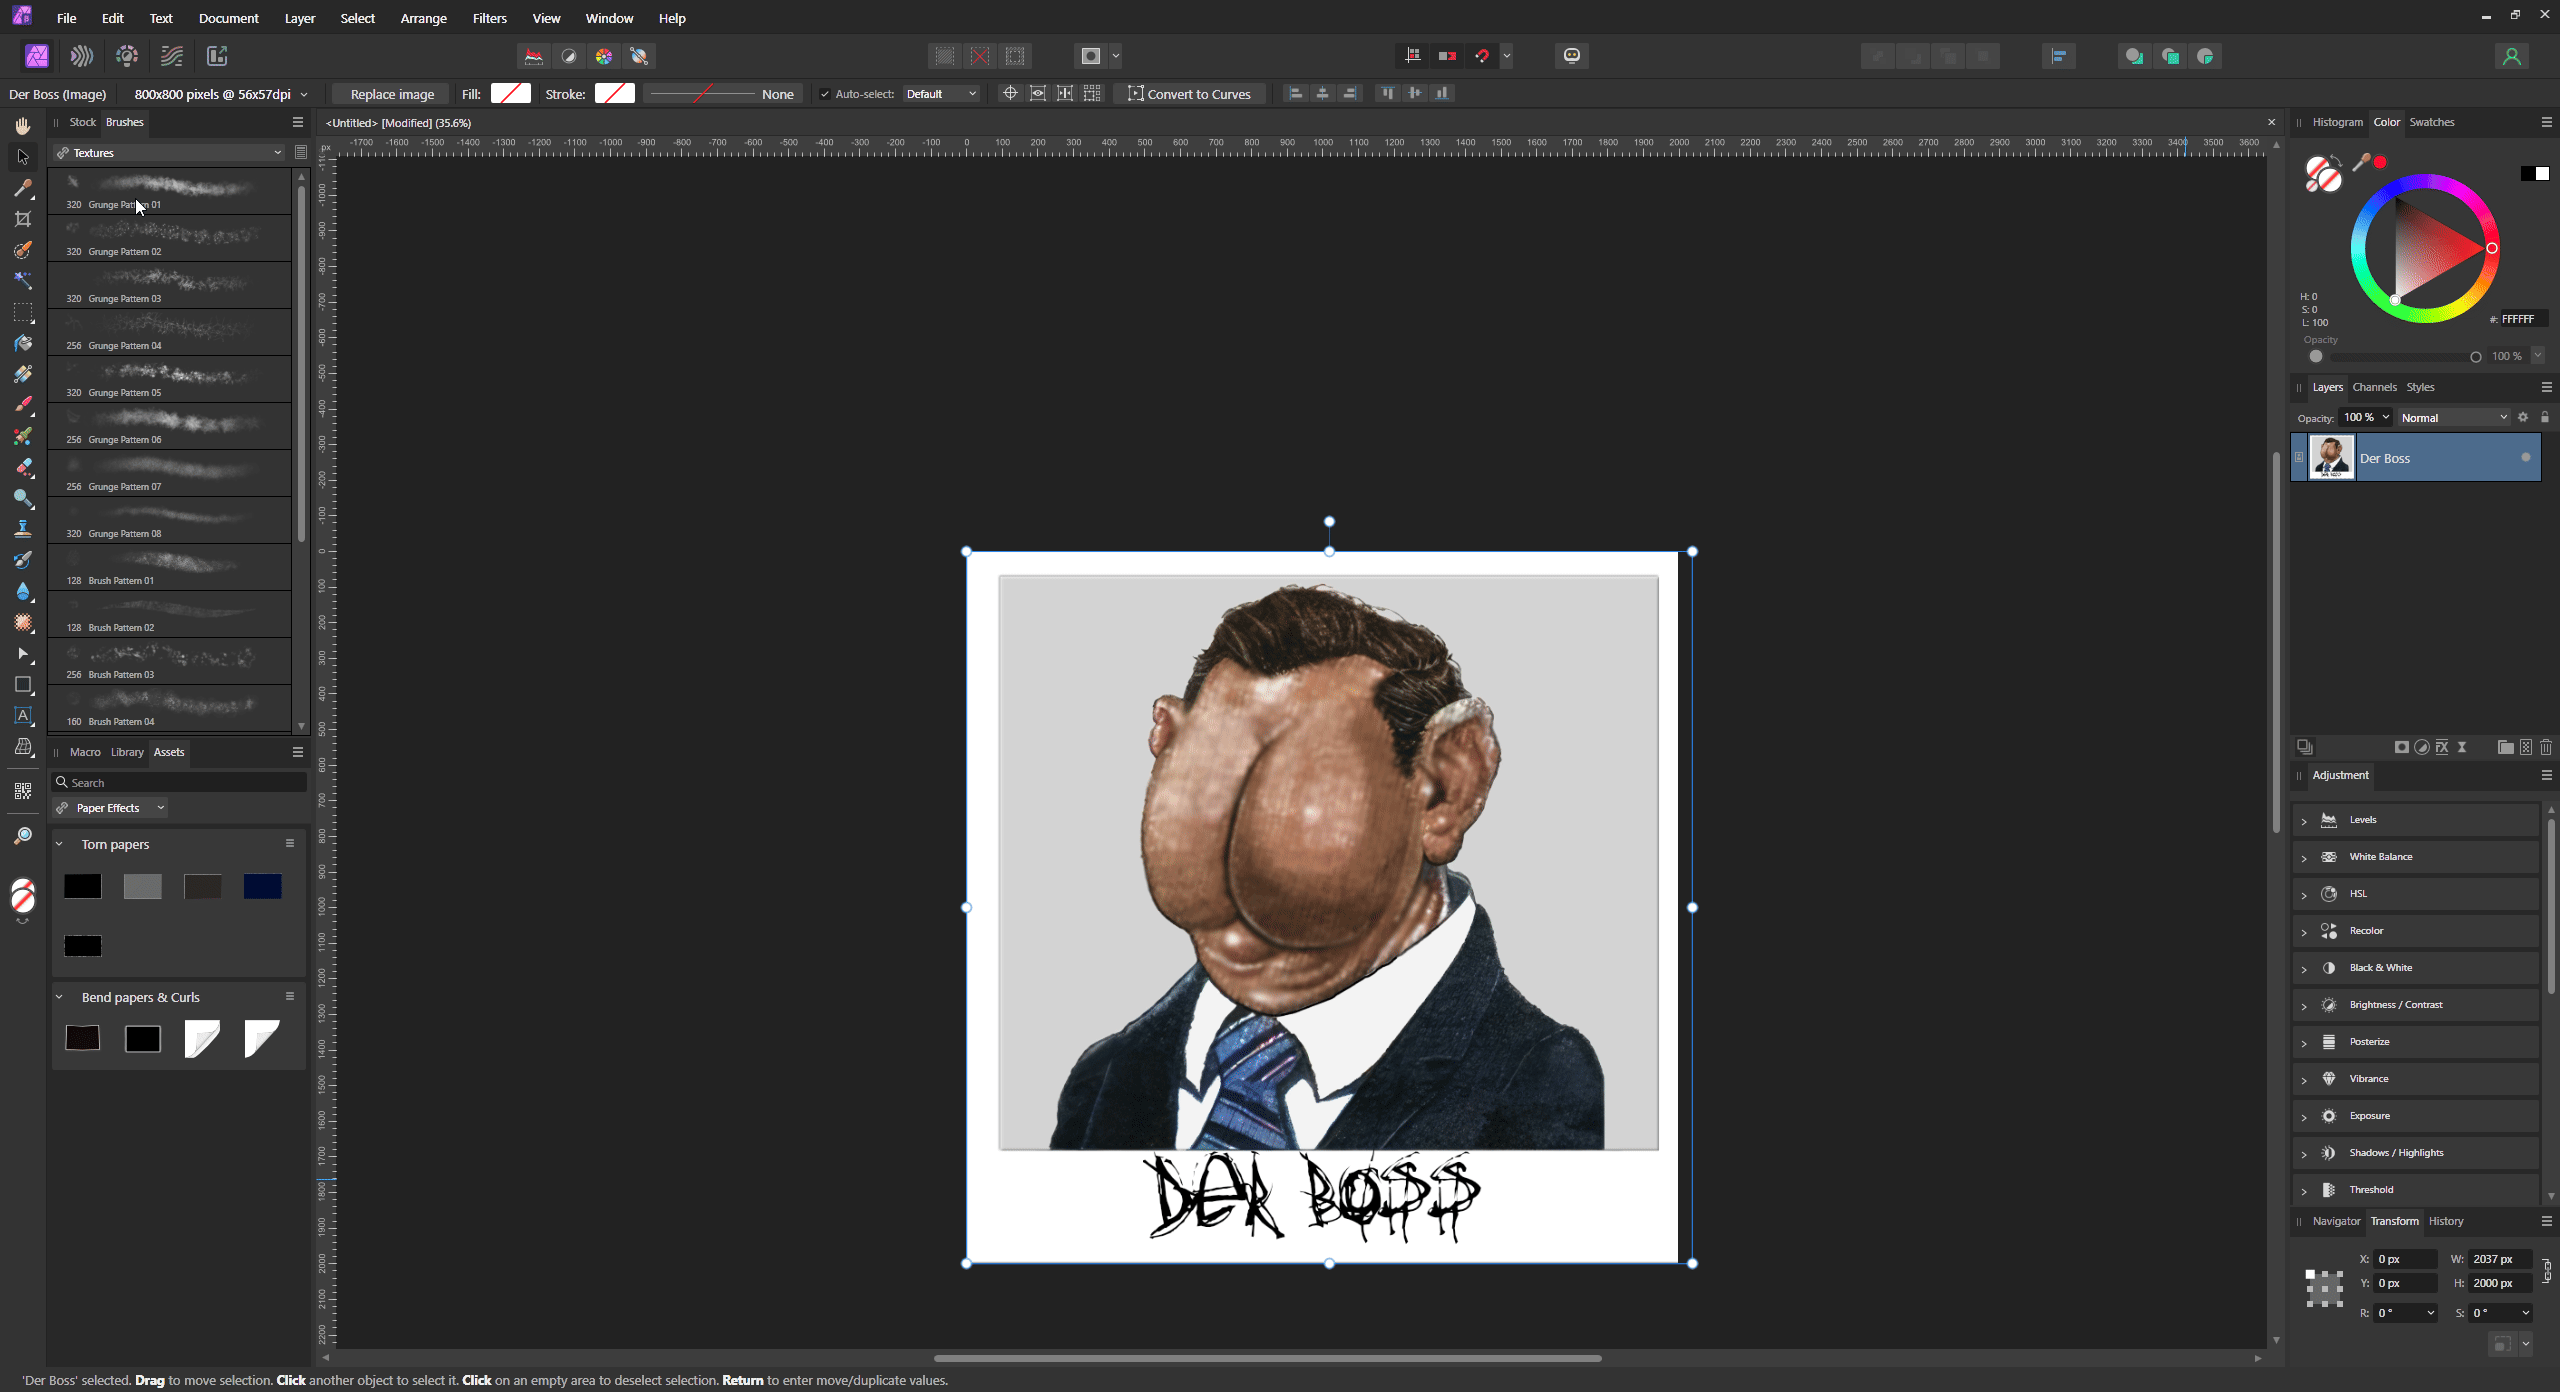
Task: Toggle the Auto-select checkbox
Action: click(x=825, y=94)
